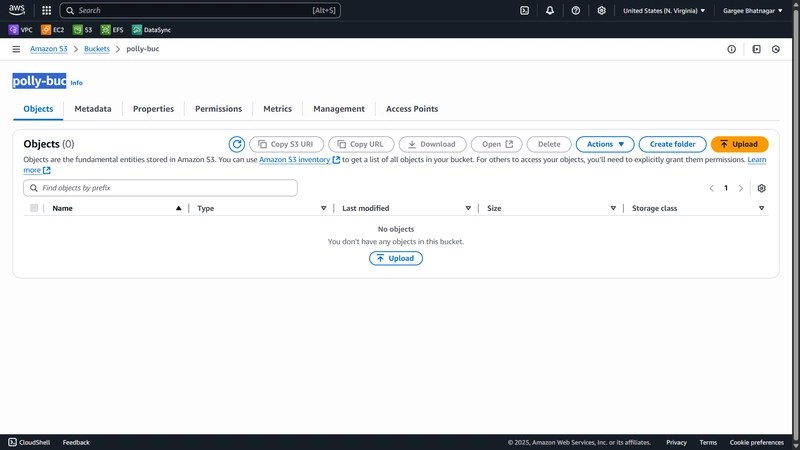
Task: Open the side panel layout icon
Action: pos(757,49)
